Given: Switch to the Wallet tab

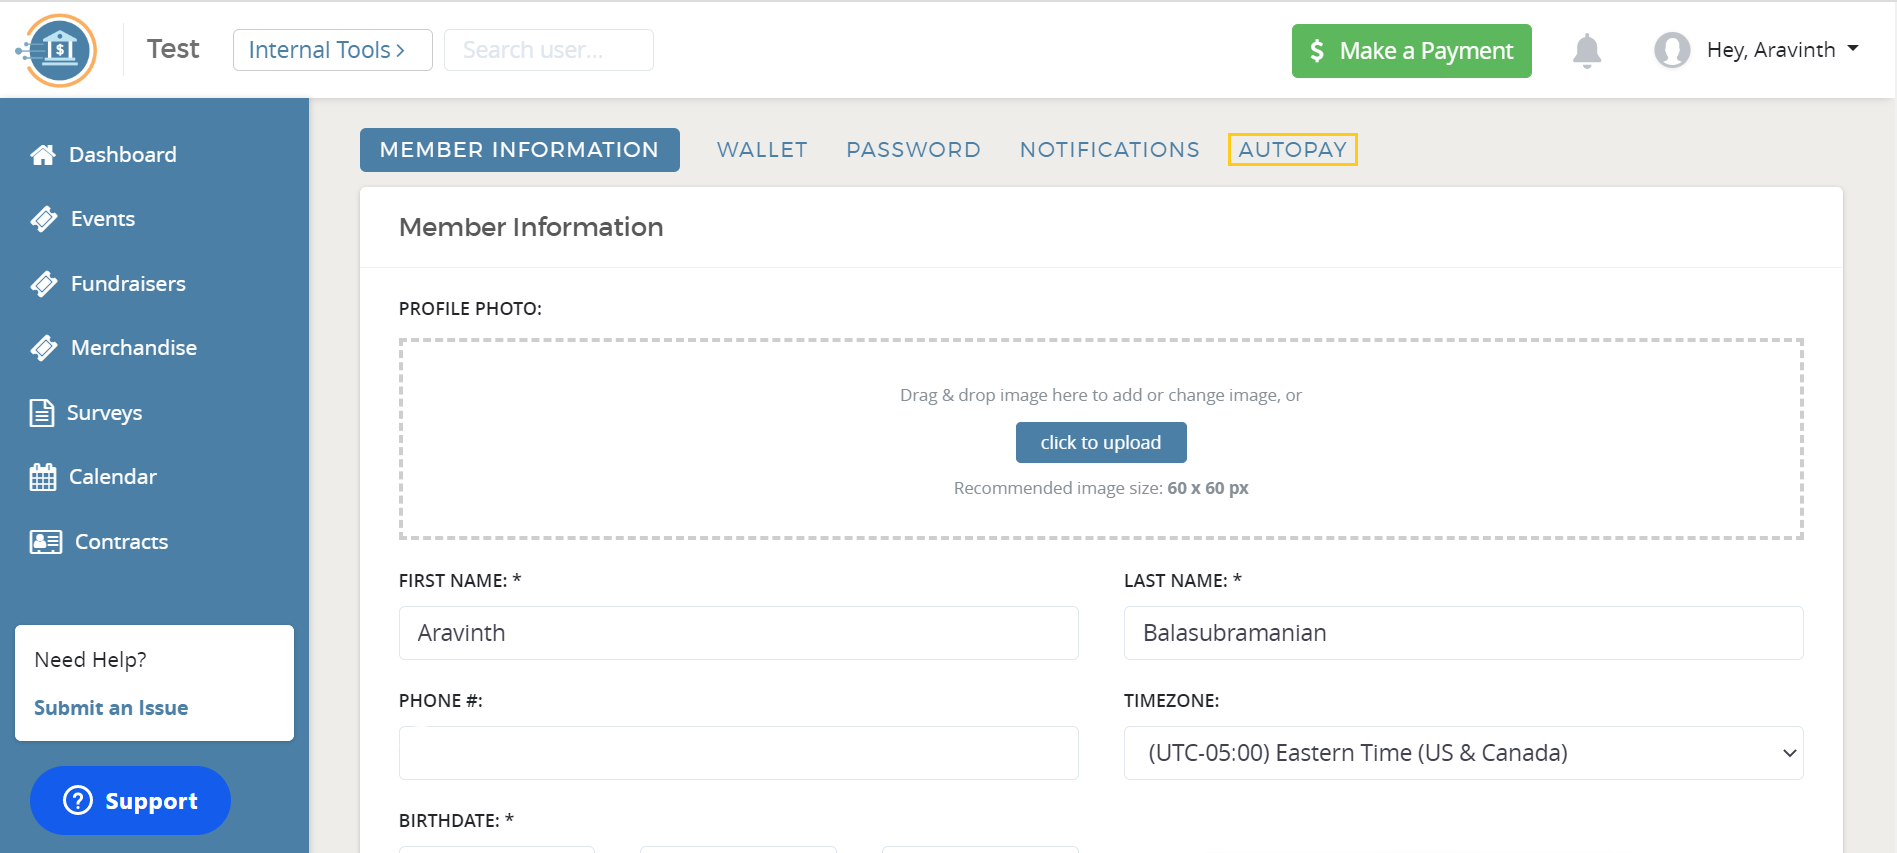Looking at the screenshot, I should pyautogui.click(x=762, y=150).
